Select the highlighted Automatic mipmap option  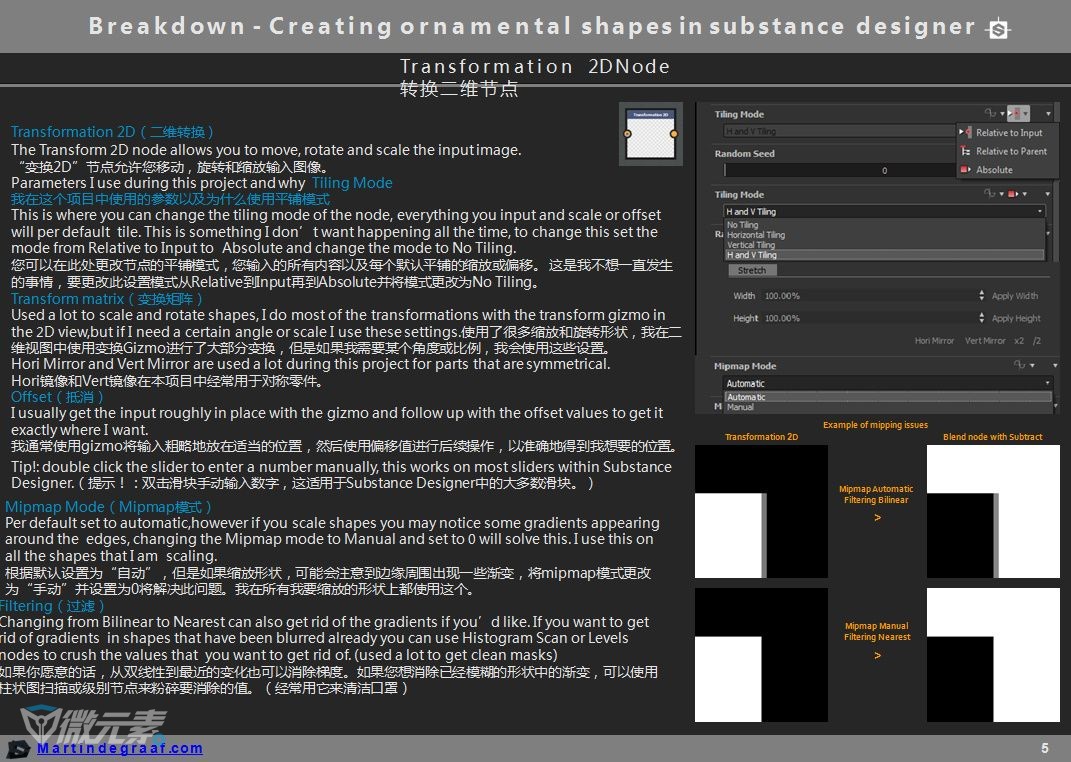click(888, 397)
